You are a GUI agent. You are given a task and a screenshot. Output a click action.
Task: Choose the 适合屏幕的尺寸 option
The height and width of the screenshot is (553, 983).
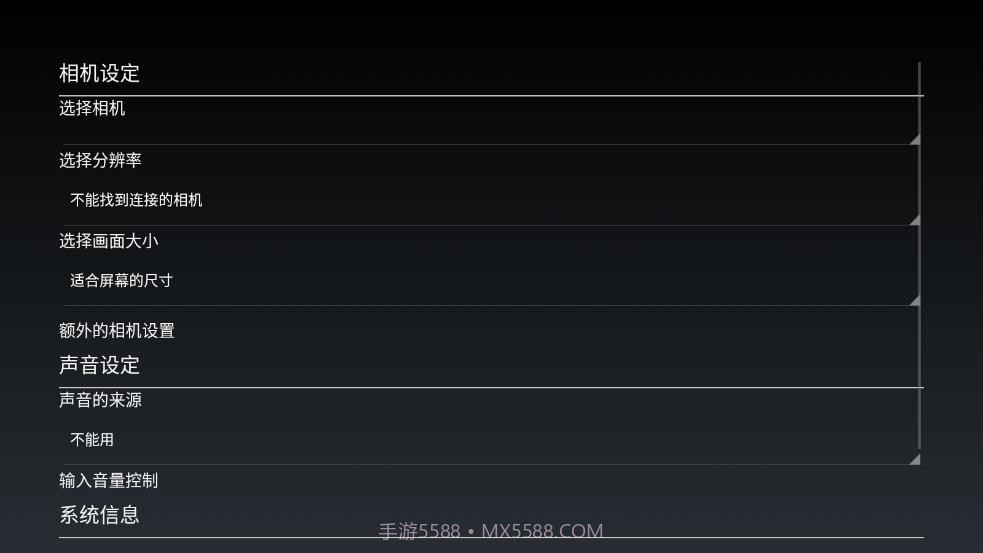tap(121, 281)
